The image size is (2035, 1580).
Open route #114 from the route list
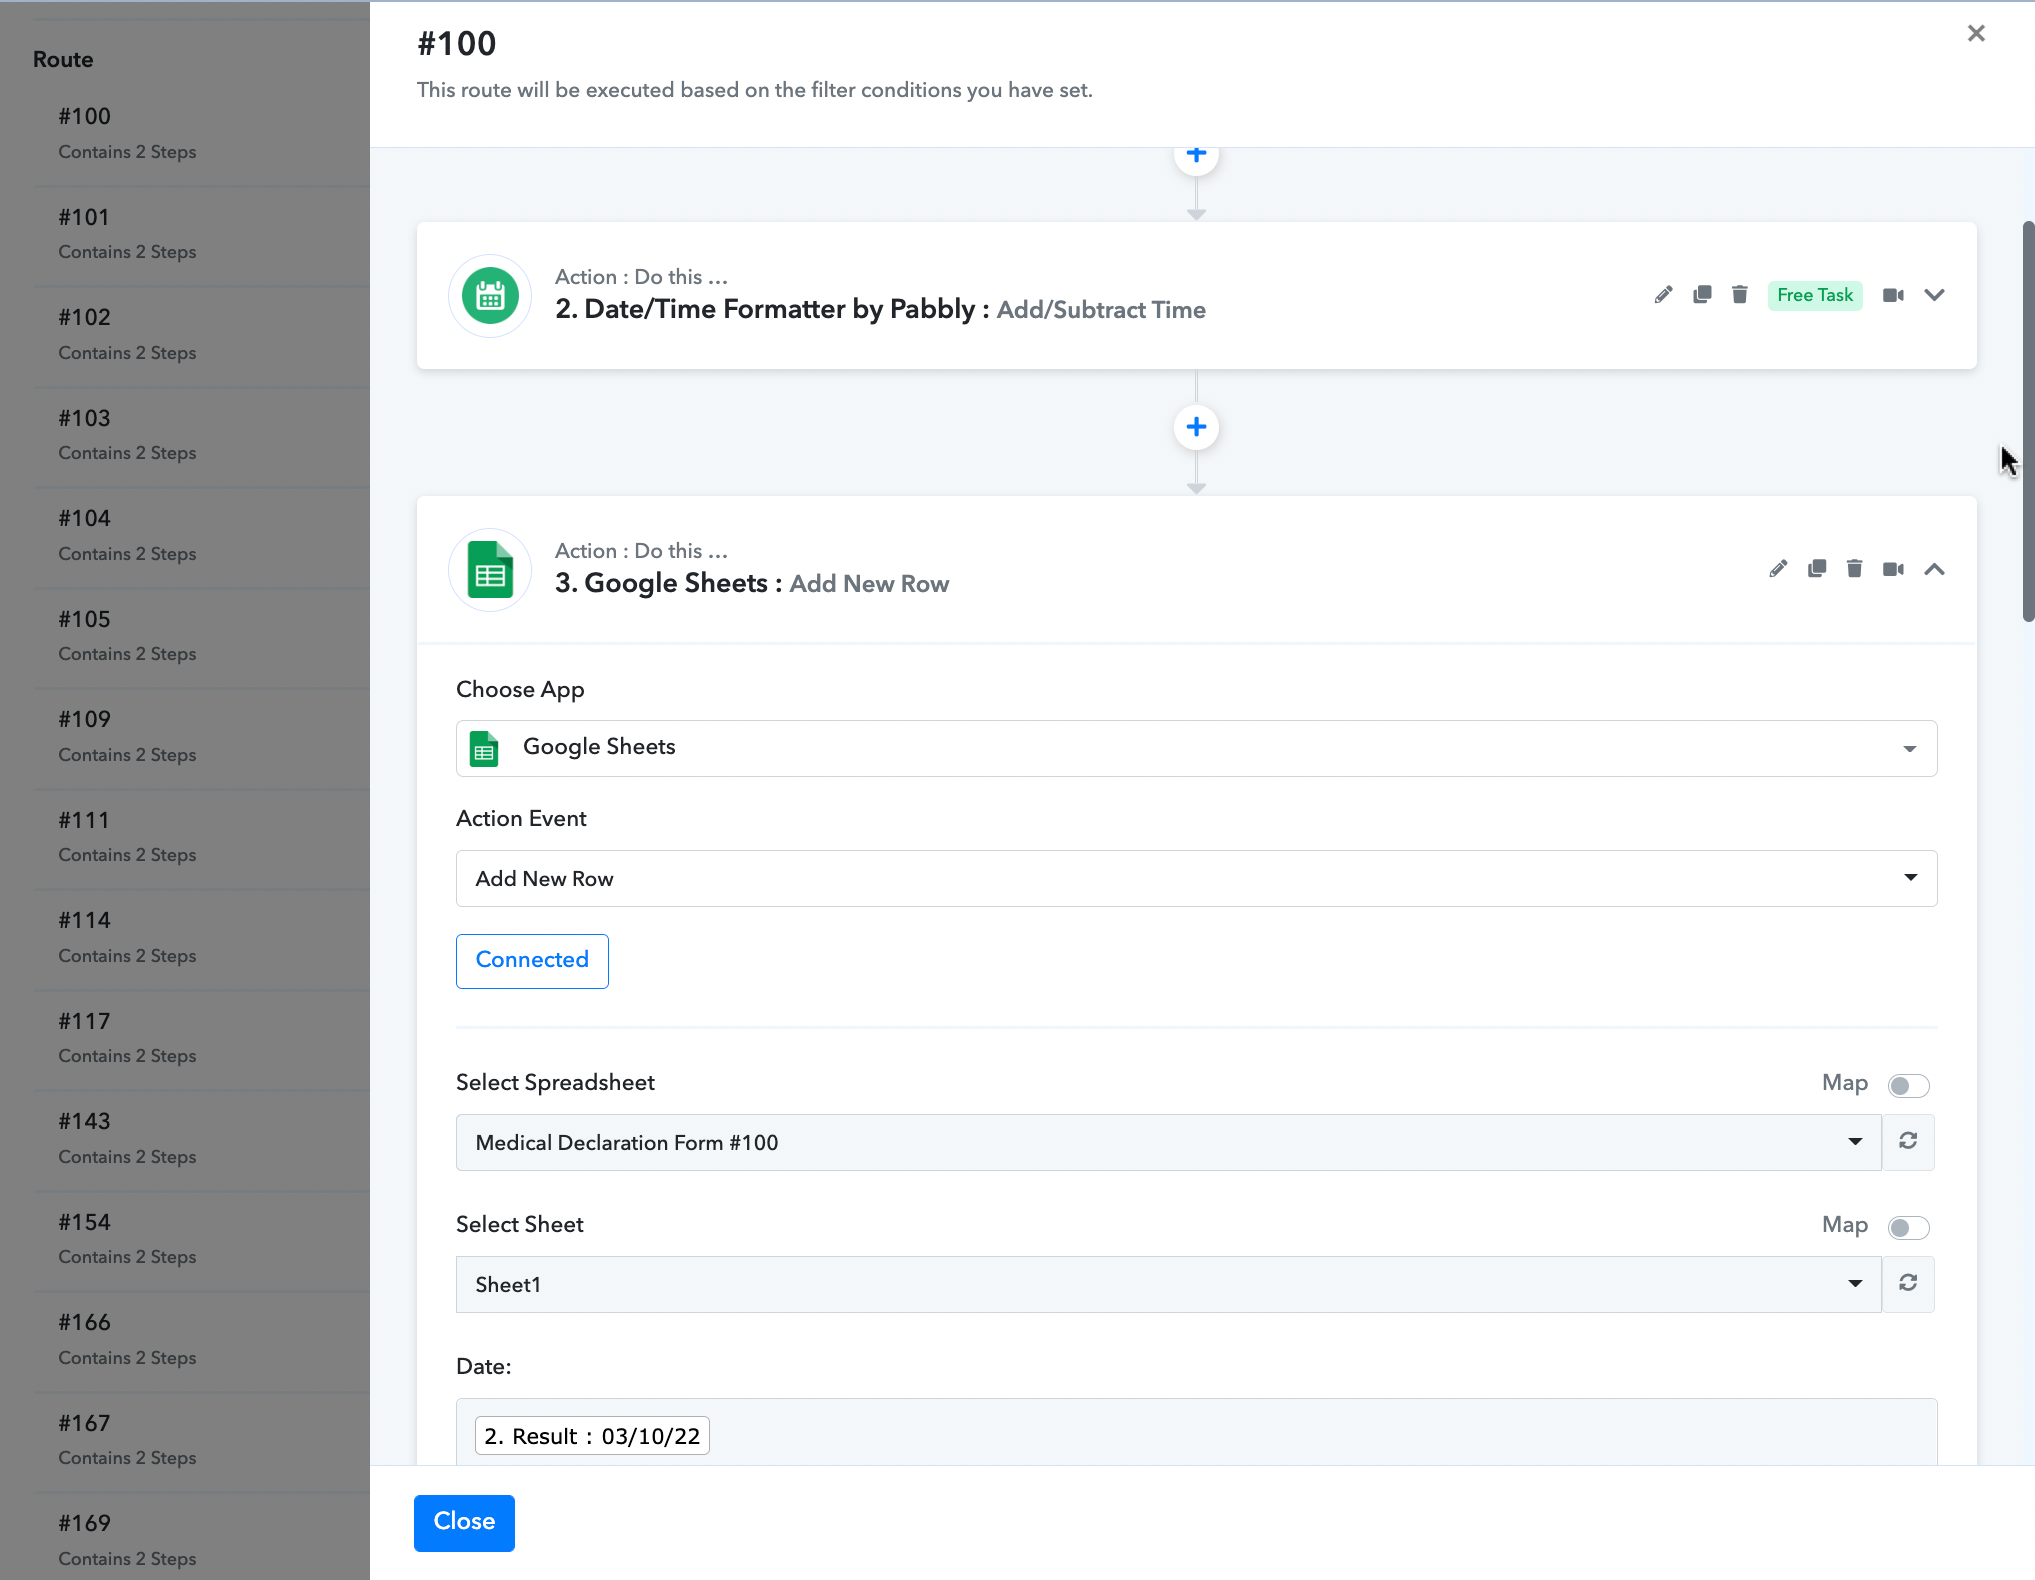click(202, 938)
